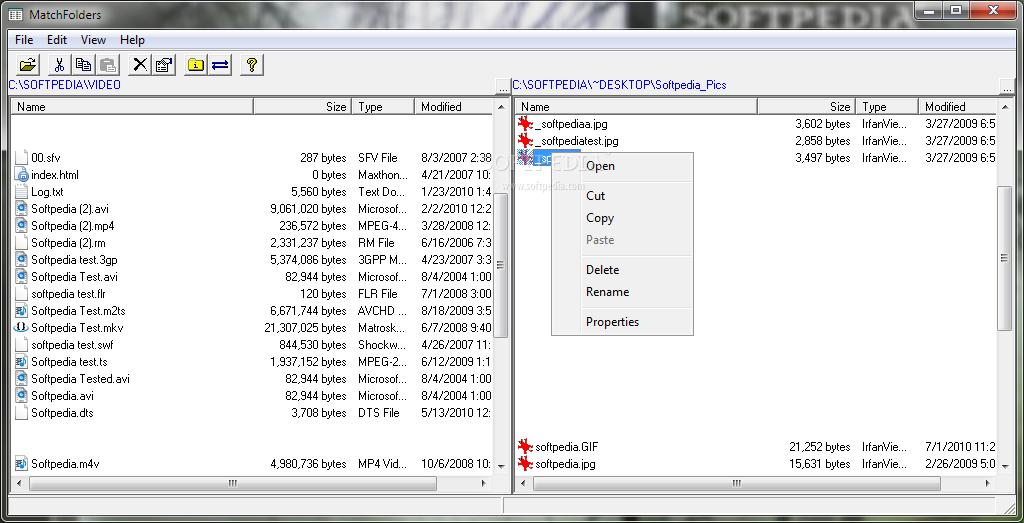Choose Cut in the context menu

(622, 196)
